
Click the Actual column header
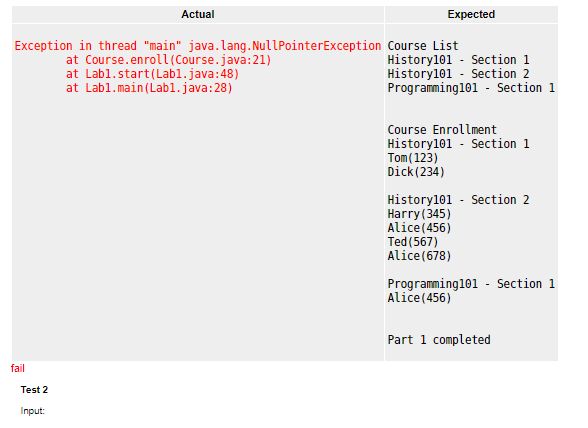pyautogui.click(x=198, y=14)
